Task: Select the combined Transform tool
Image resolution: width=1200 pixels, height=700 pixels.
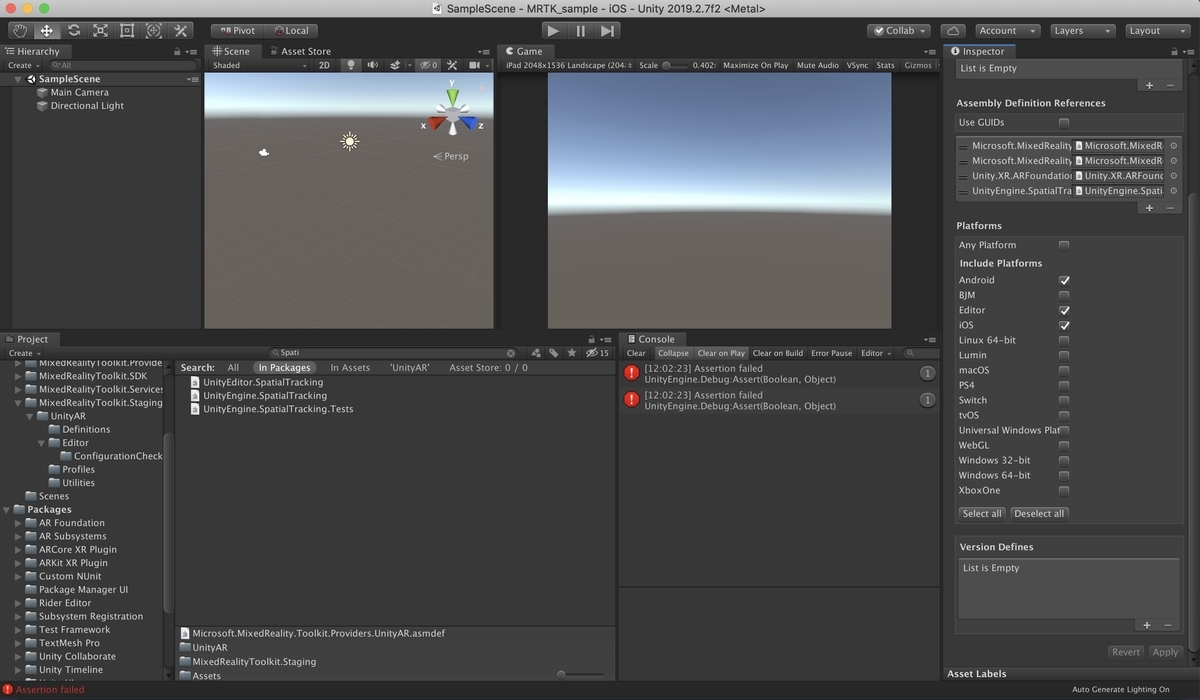Action: point(153,31)
